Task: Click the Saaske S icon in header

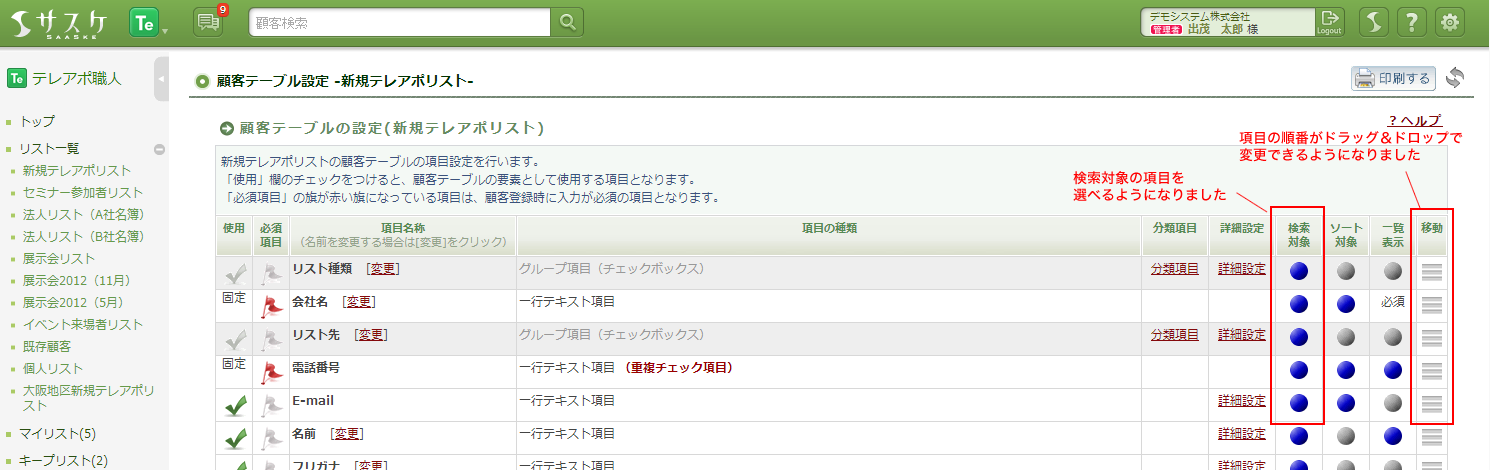Action: [1374, 22]
